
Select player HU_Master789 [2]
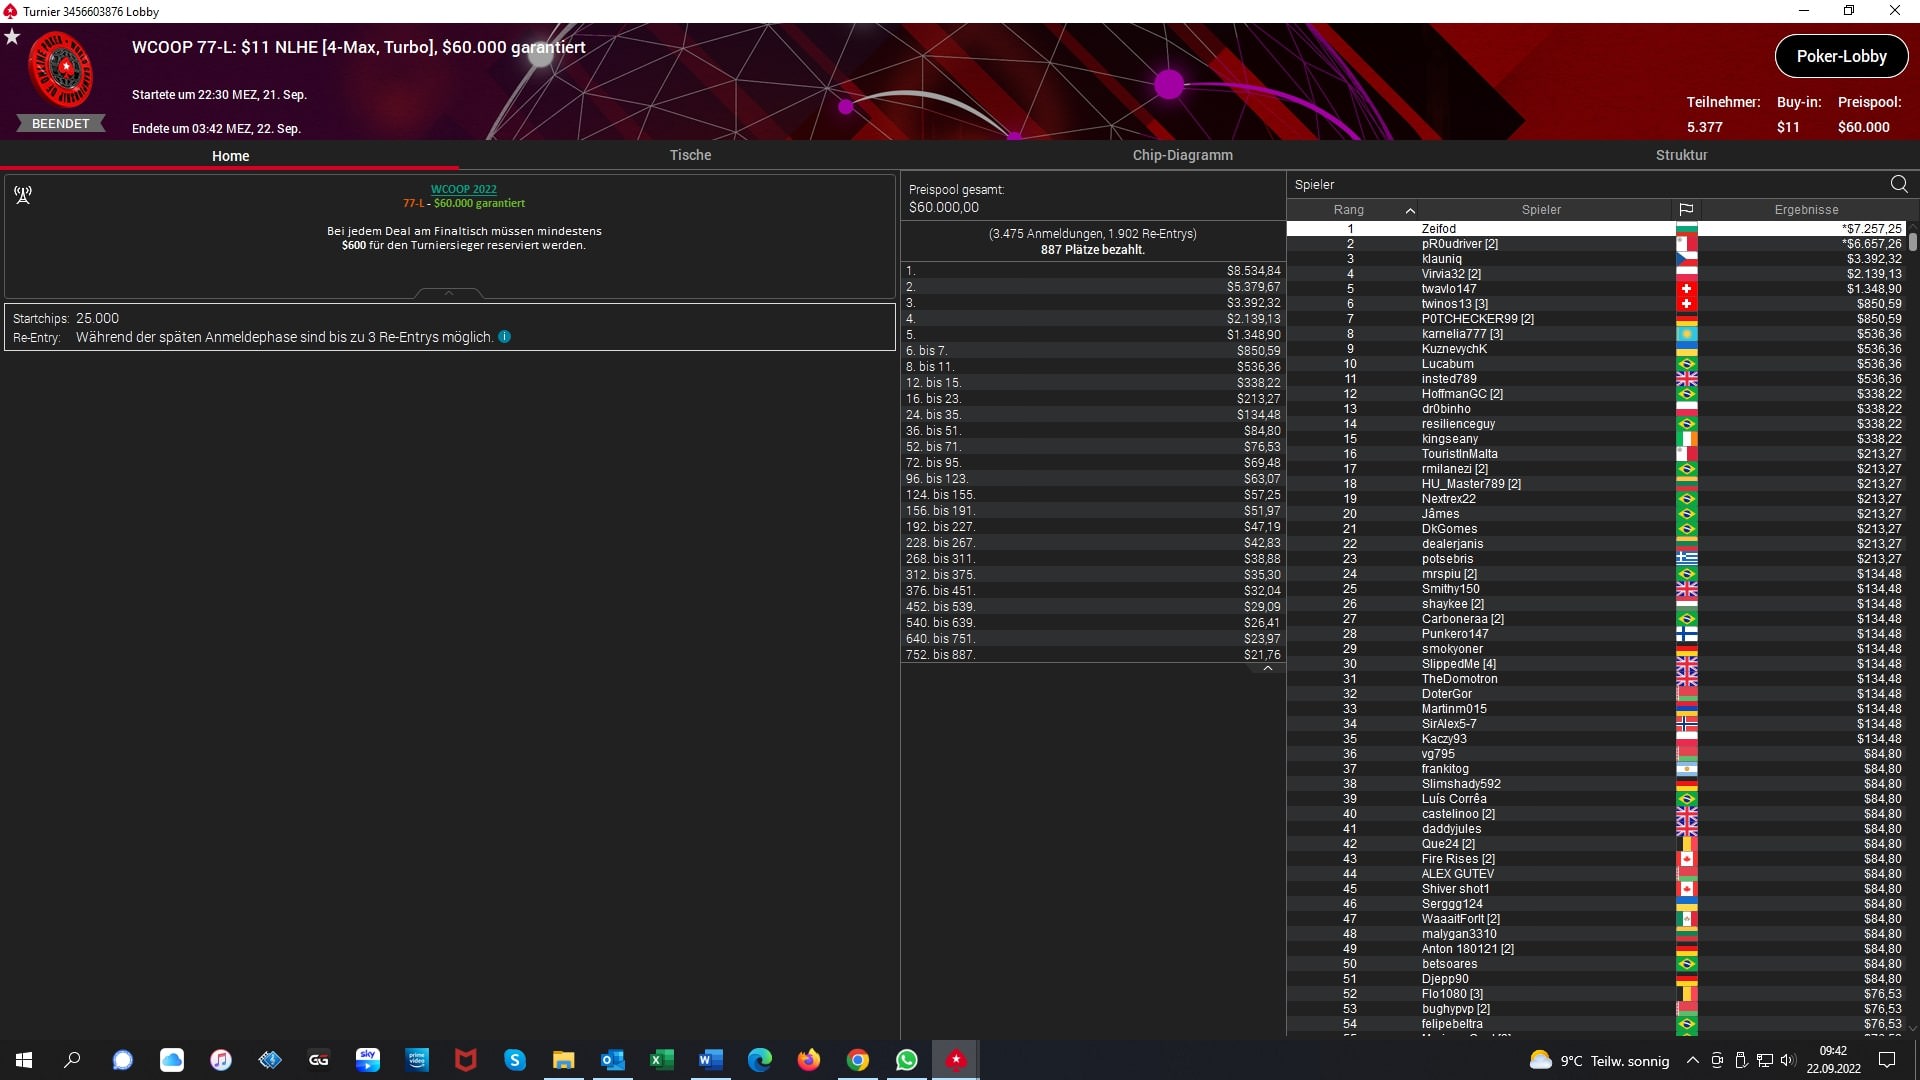click(x=1596, y=484)
